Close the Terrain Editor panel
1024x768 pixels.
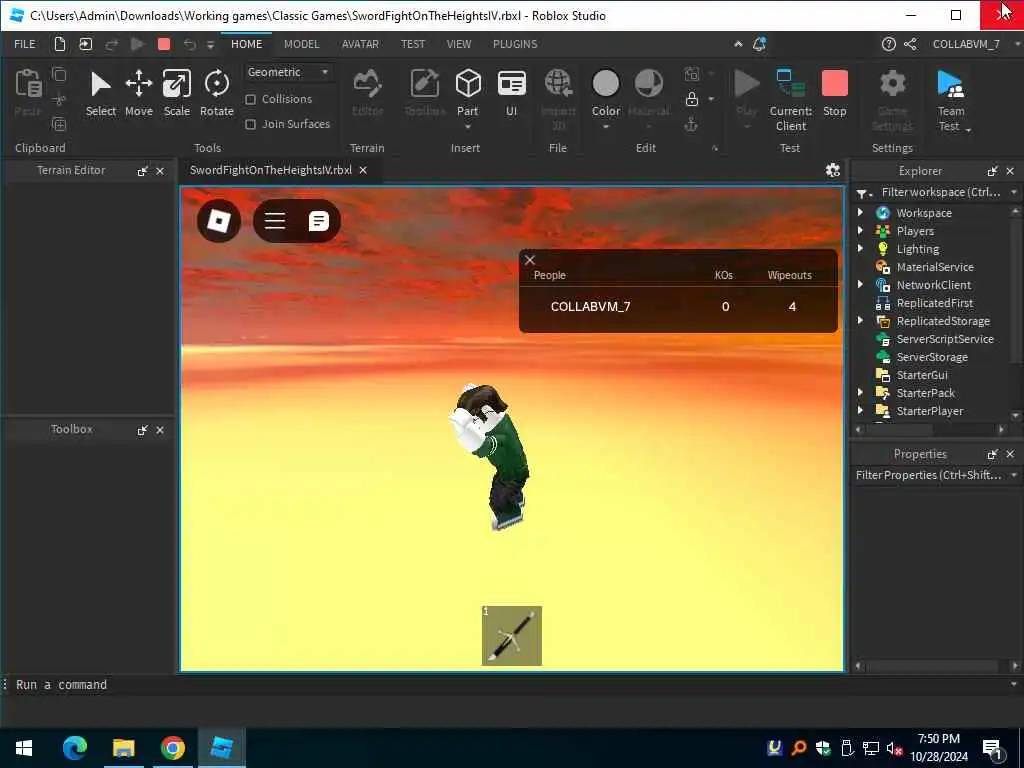point(160,171)
